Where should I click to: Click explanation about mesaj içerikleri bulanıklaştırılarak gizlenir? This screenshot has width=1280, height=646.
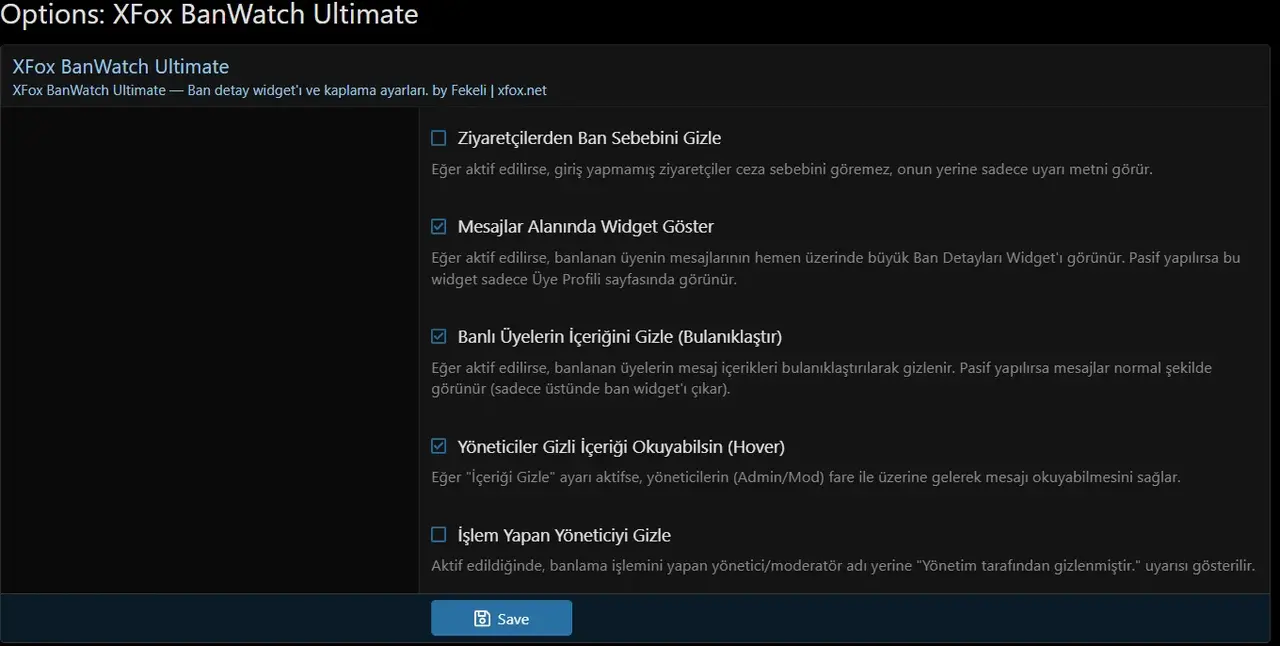coord(821,378)
